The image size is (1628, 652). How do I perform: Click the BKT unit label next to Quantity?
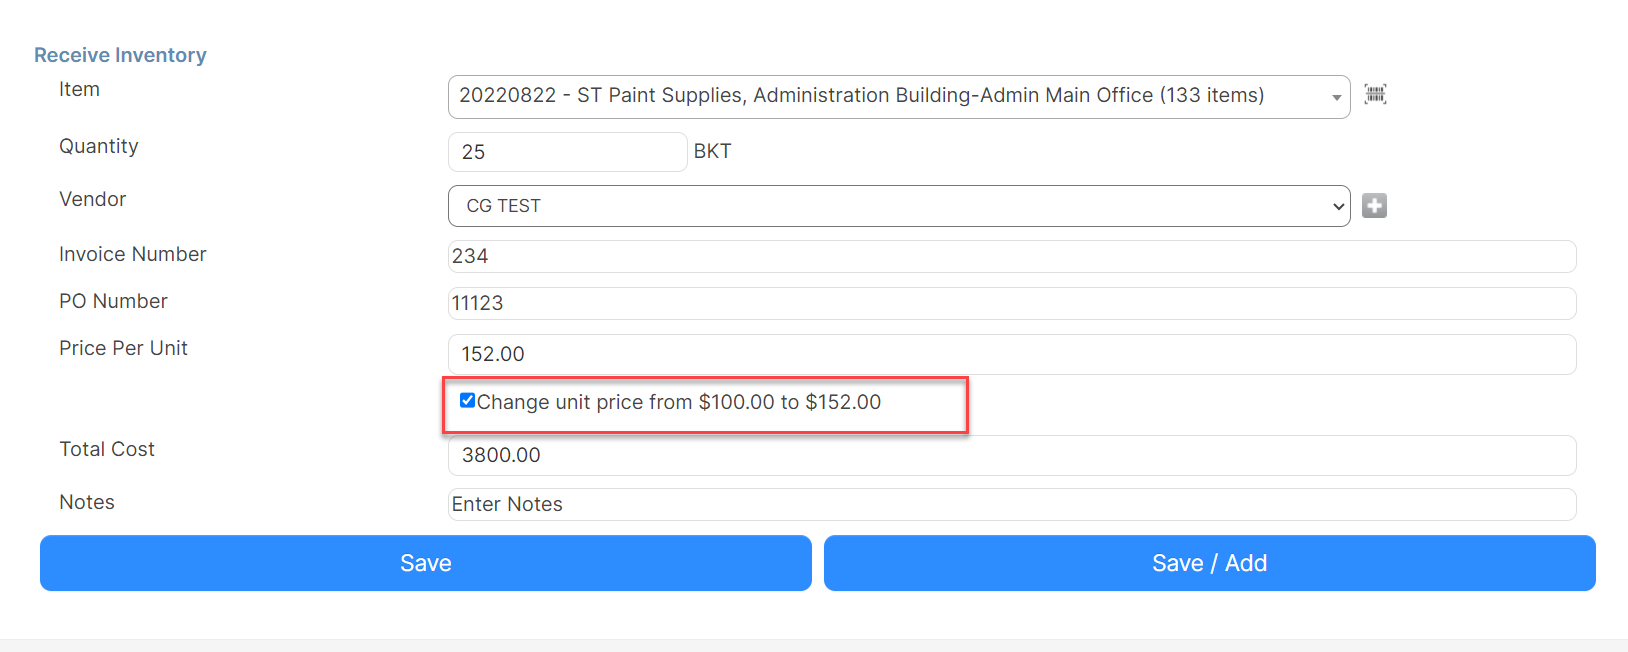pos(713,151)
